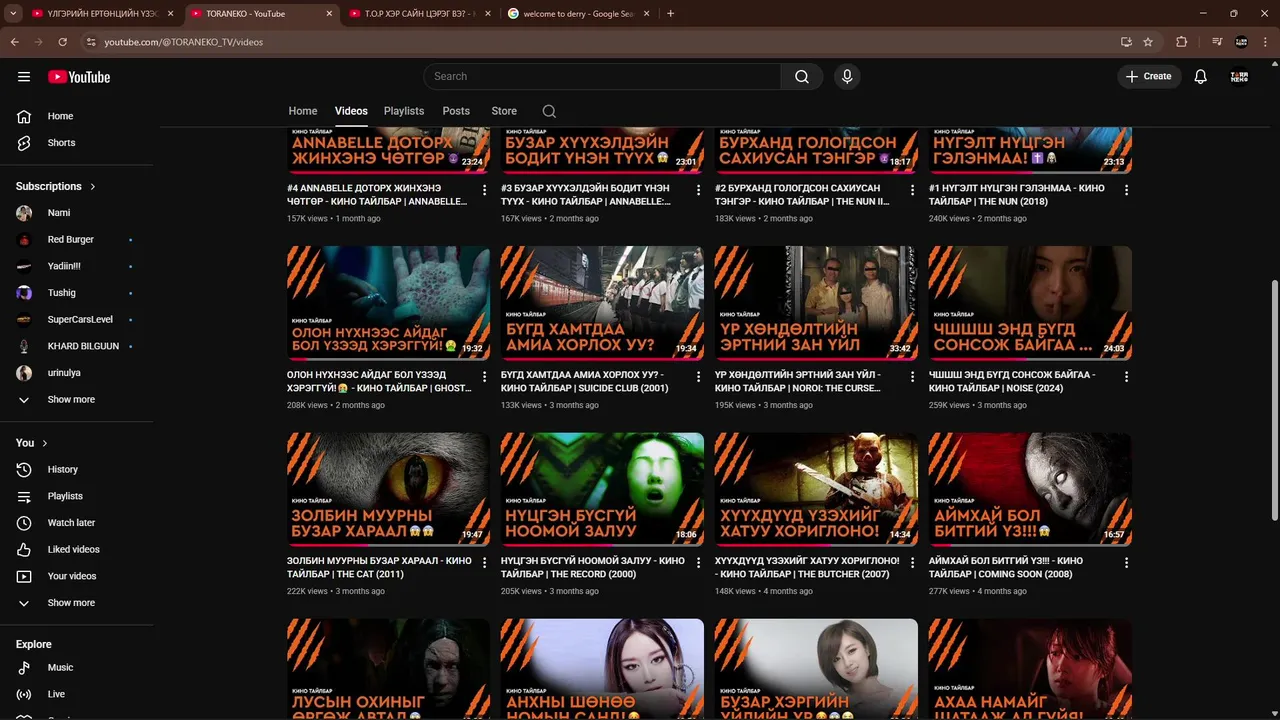Reload the page in browser toolbar
This screenshot has height=720, width=1280.
(62, 42)
